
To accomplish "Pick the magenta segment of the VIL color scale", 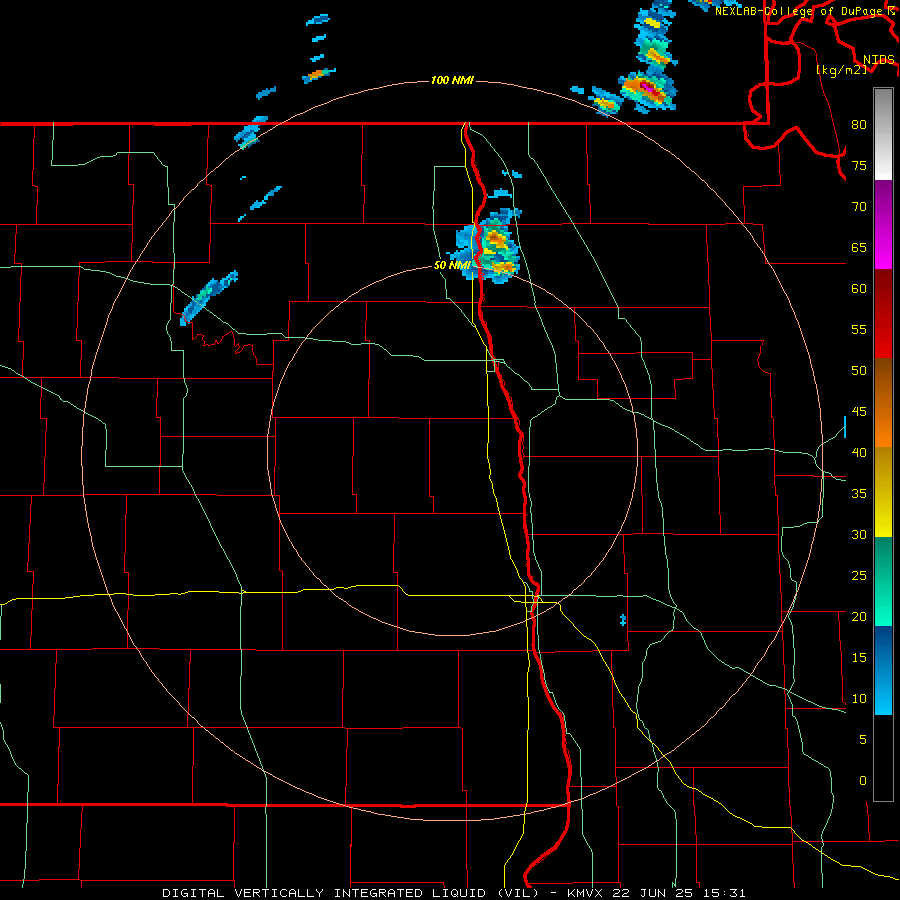I will pos(883,225).
